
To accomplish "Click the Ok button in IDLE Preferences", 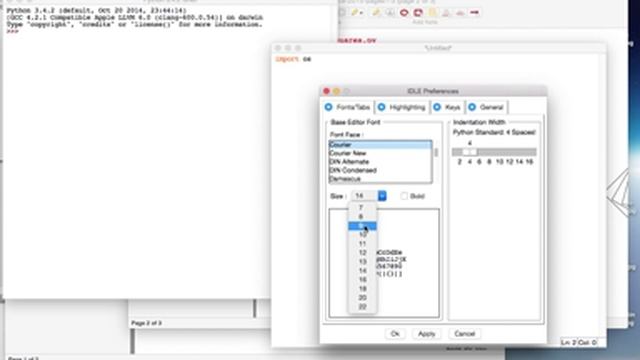I will click(395, 334).
